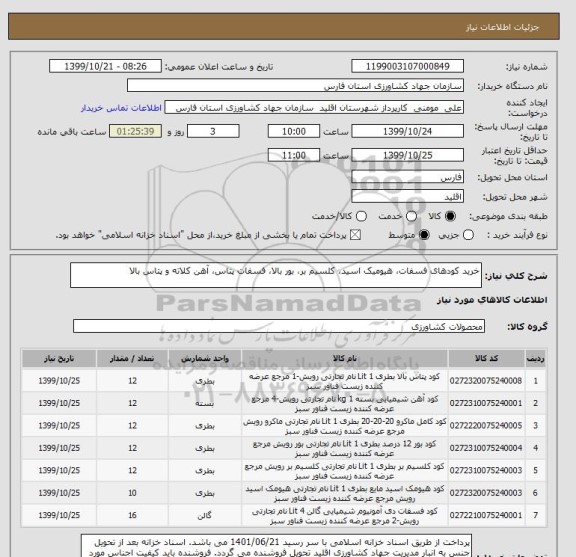Open the buyer contact information link
This screenshot has height=557, width=576.
tap(121, 108)
